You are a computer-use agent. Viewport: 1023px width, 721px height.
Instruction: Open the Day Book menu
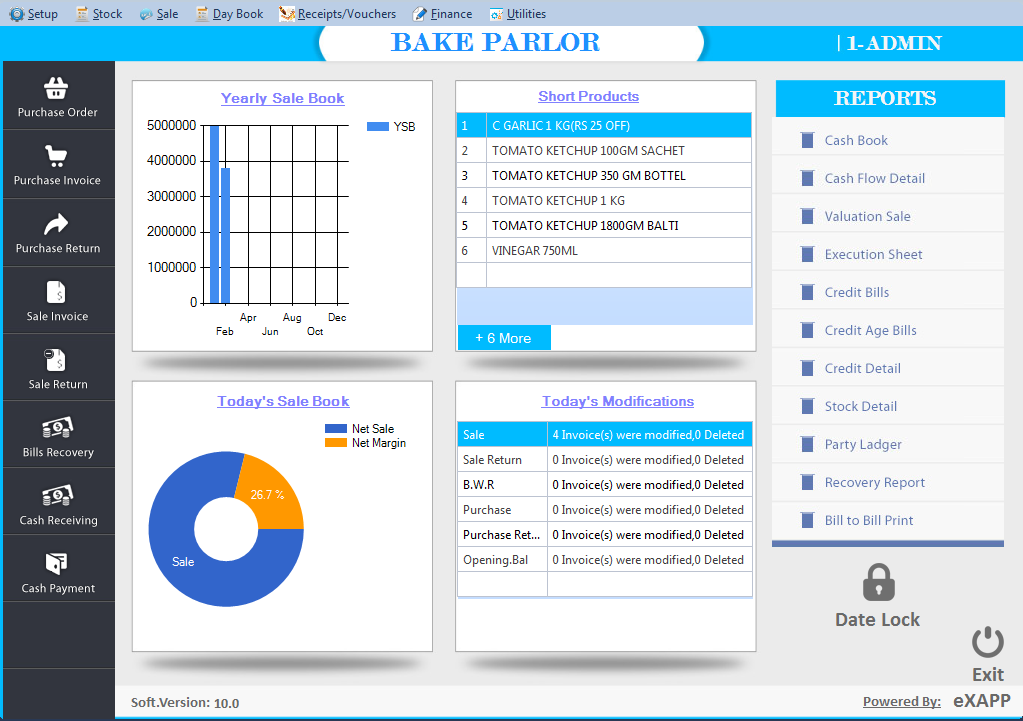tap(229, 14)
